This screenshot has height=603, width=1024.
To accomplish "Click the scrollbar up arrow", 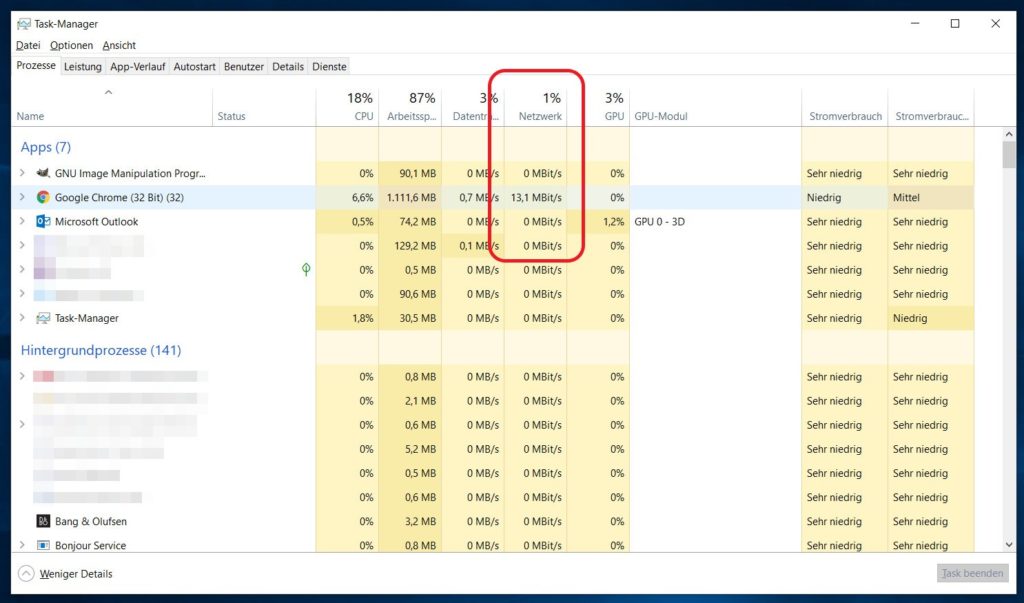I will pyautogui.click(x=1009, y=134).
